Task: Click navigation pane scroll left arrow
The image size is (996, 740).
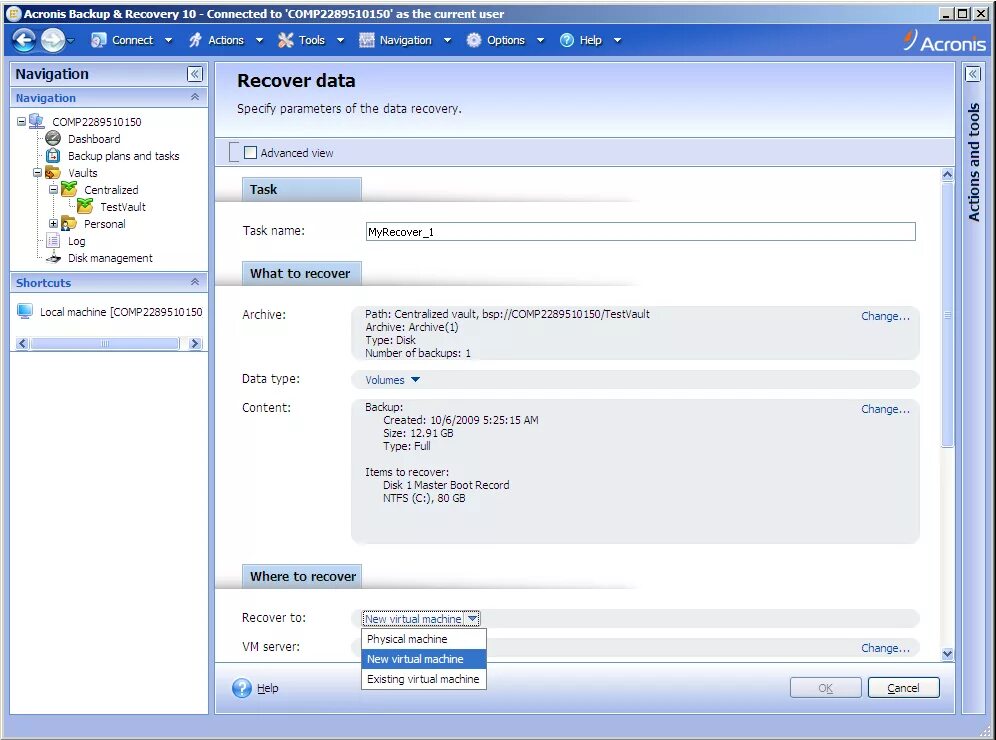Action: [22, 344]
